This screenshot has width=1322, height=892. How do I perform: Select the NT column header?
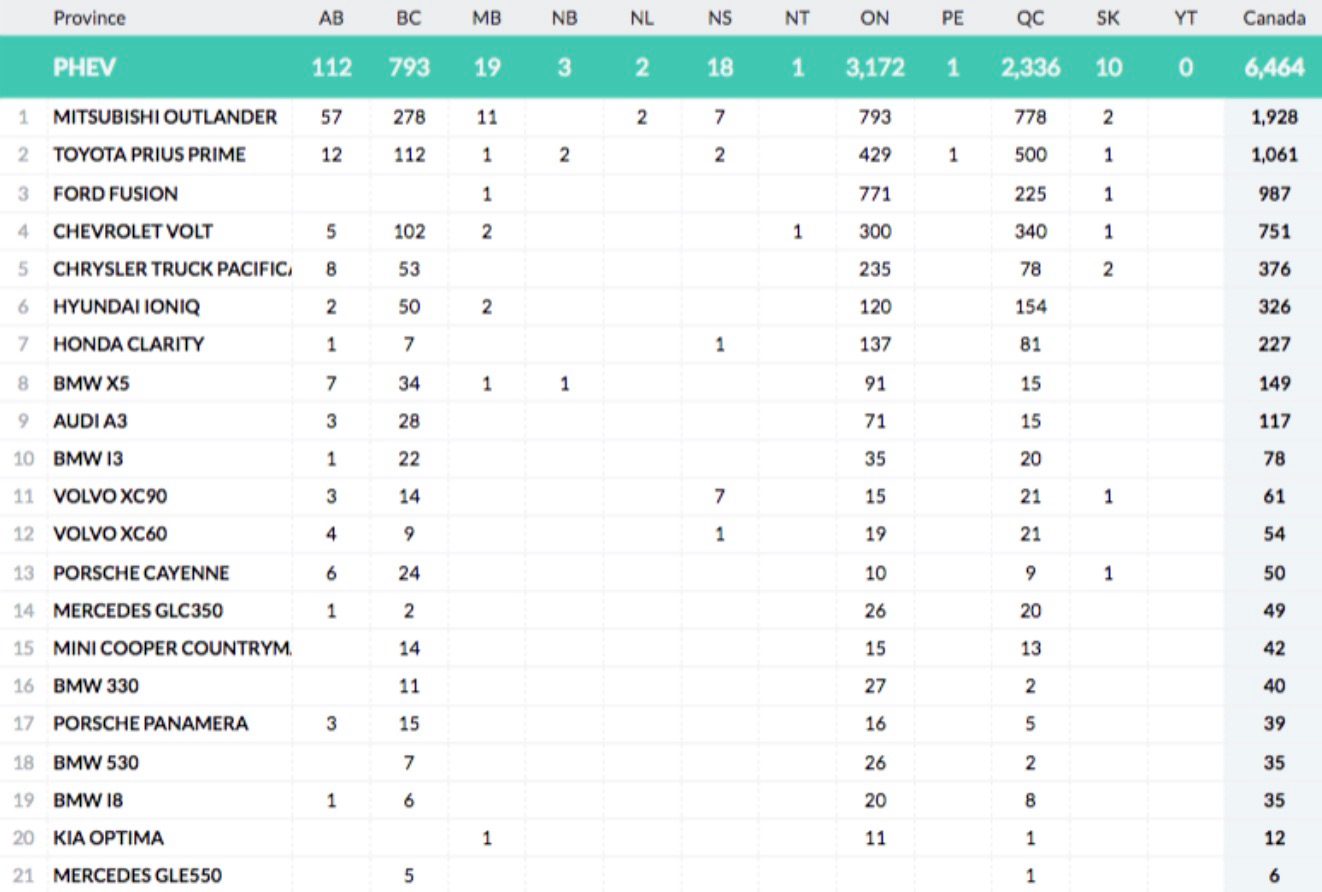click(797, 18)
